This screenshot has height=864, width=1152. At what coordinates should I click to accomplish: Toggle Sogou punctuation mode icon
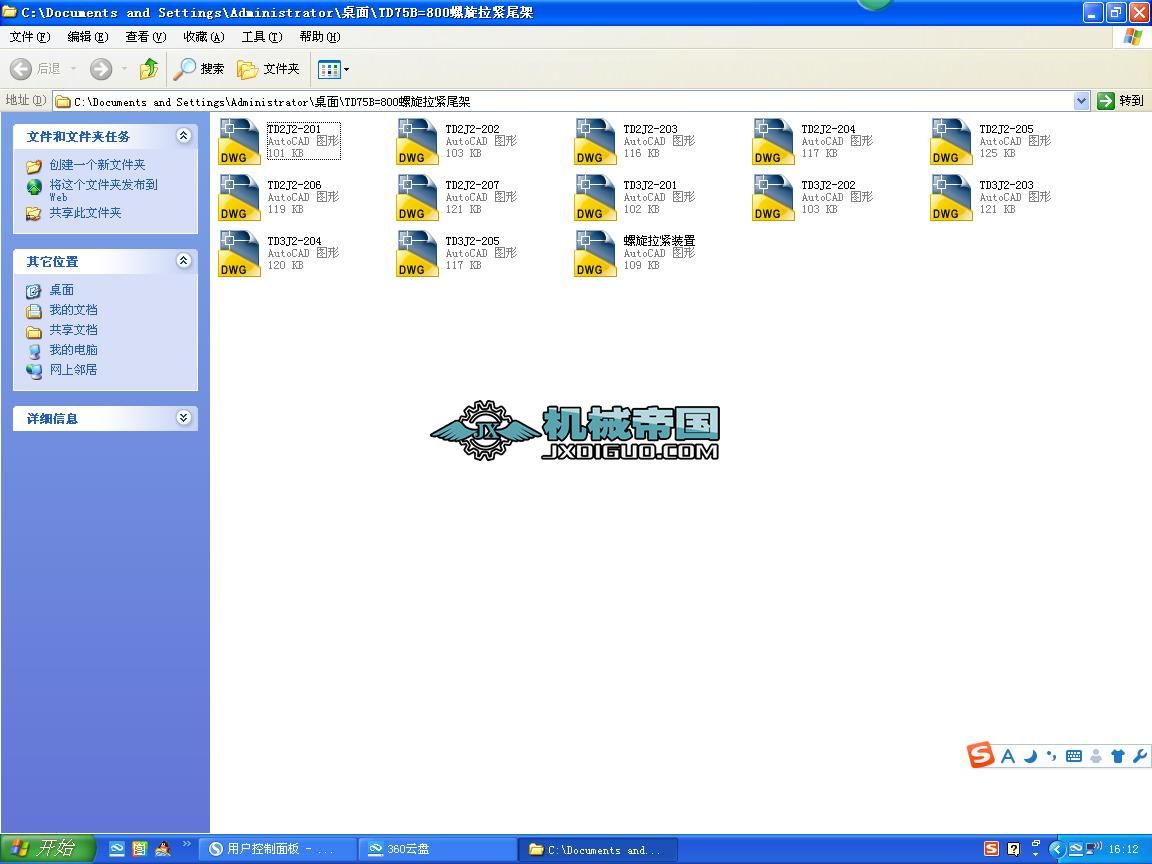1051,756
